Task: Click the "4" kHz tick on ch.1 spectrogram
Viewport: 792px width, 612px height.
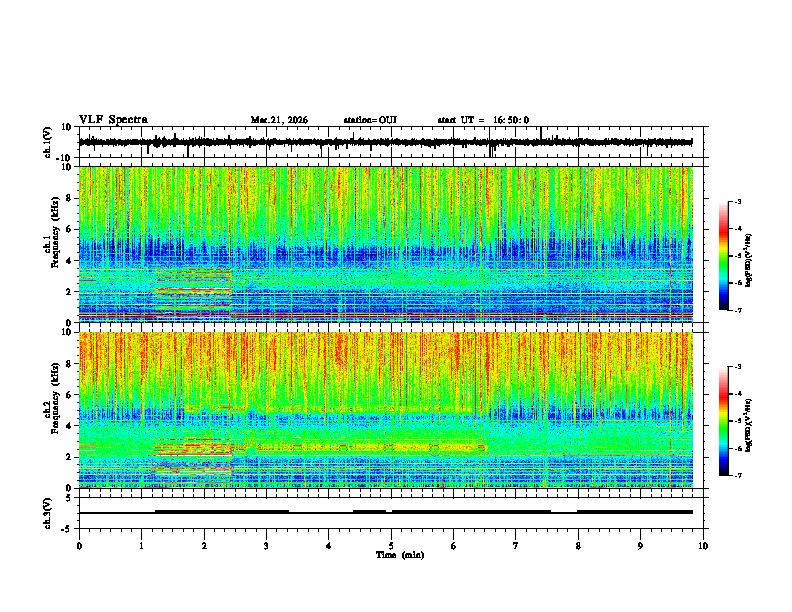Action: tap(69, 261)
